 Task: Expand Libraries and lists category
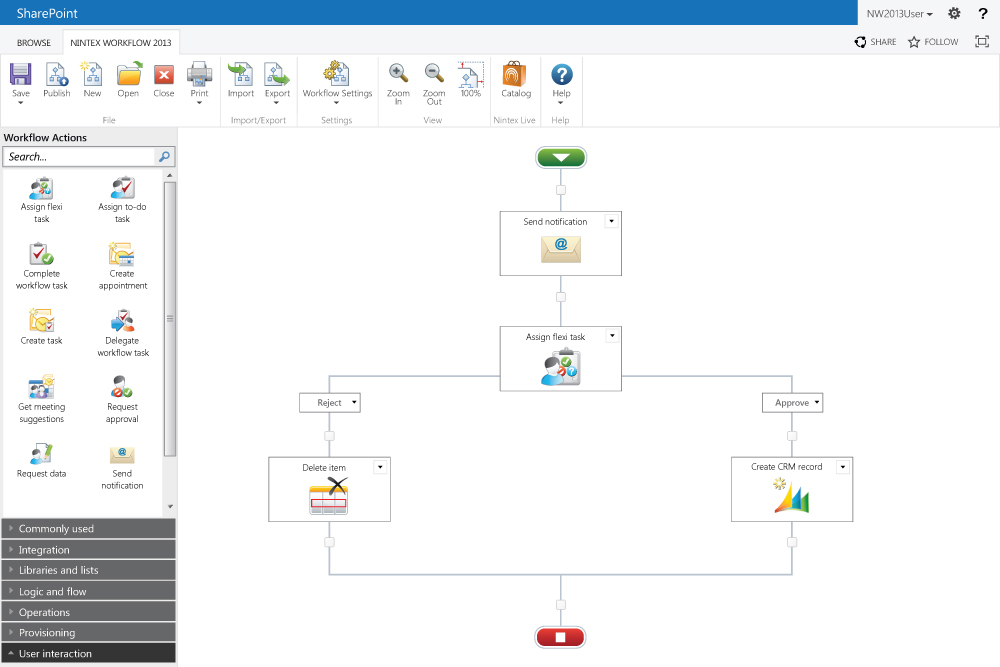89,570
